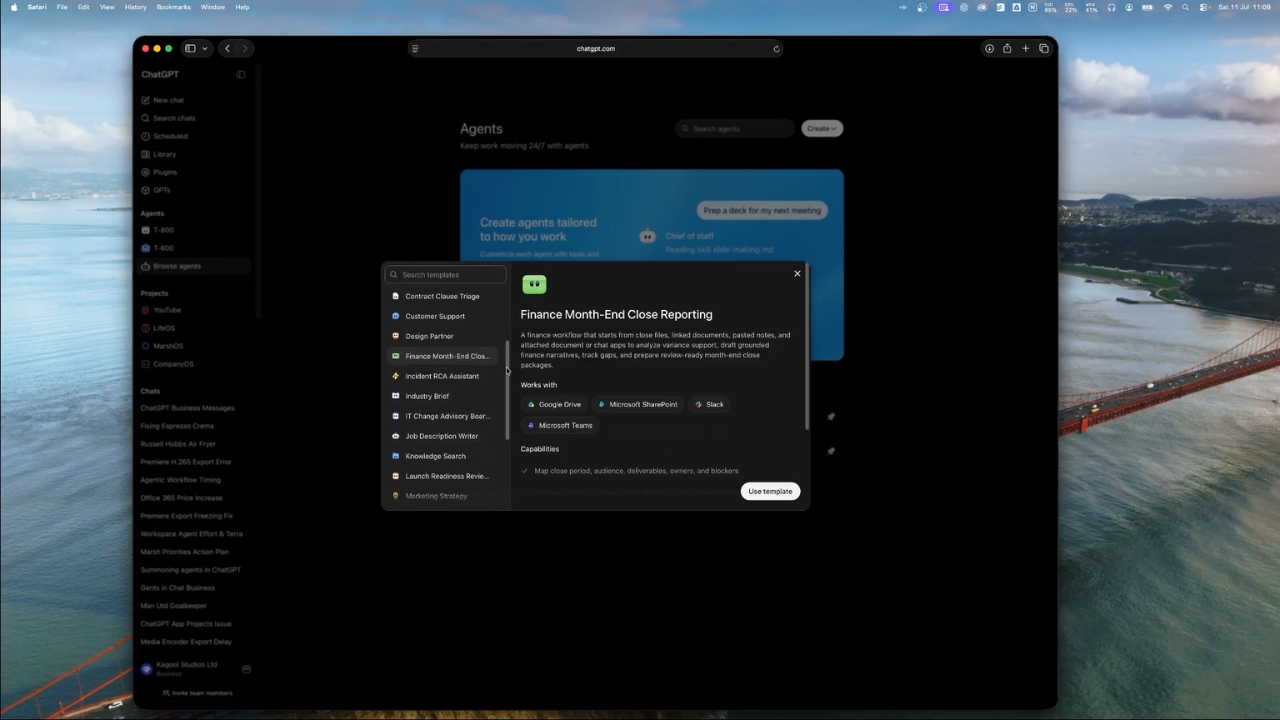
Task: Click the Google Drive integration chip
Action: coord(554,404)
